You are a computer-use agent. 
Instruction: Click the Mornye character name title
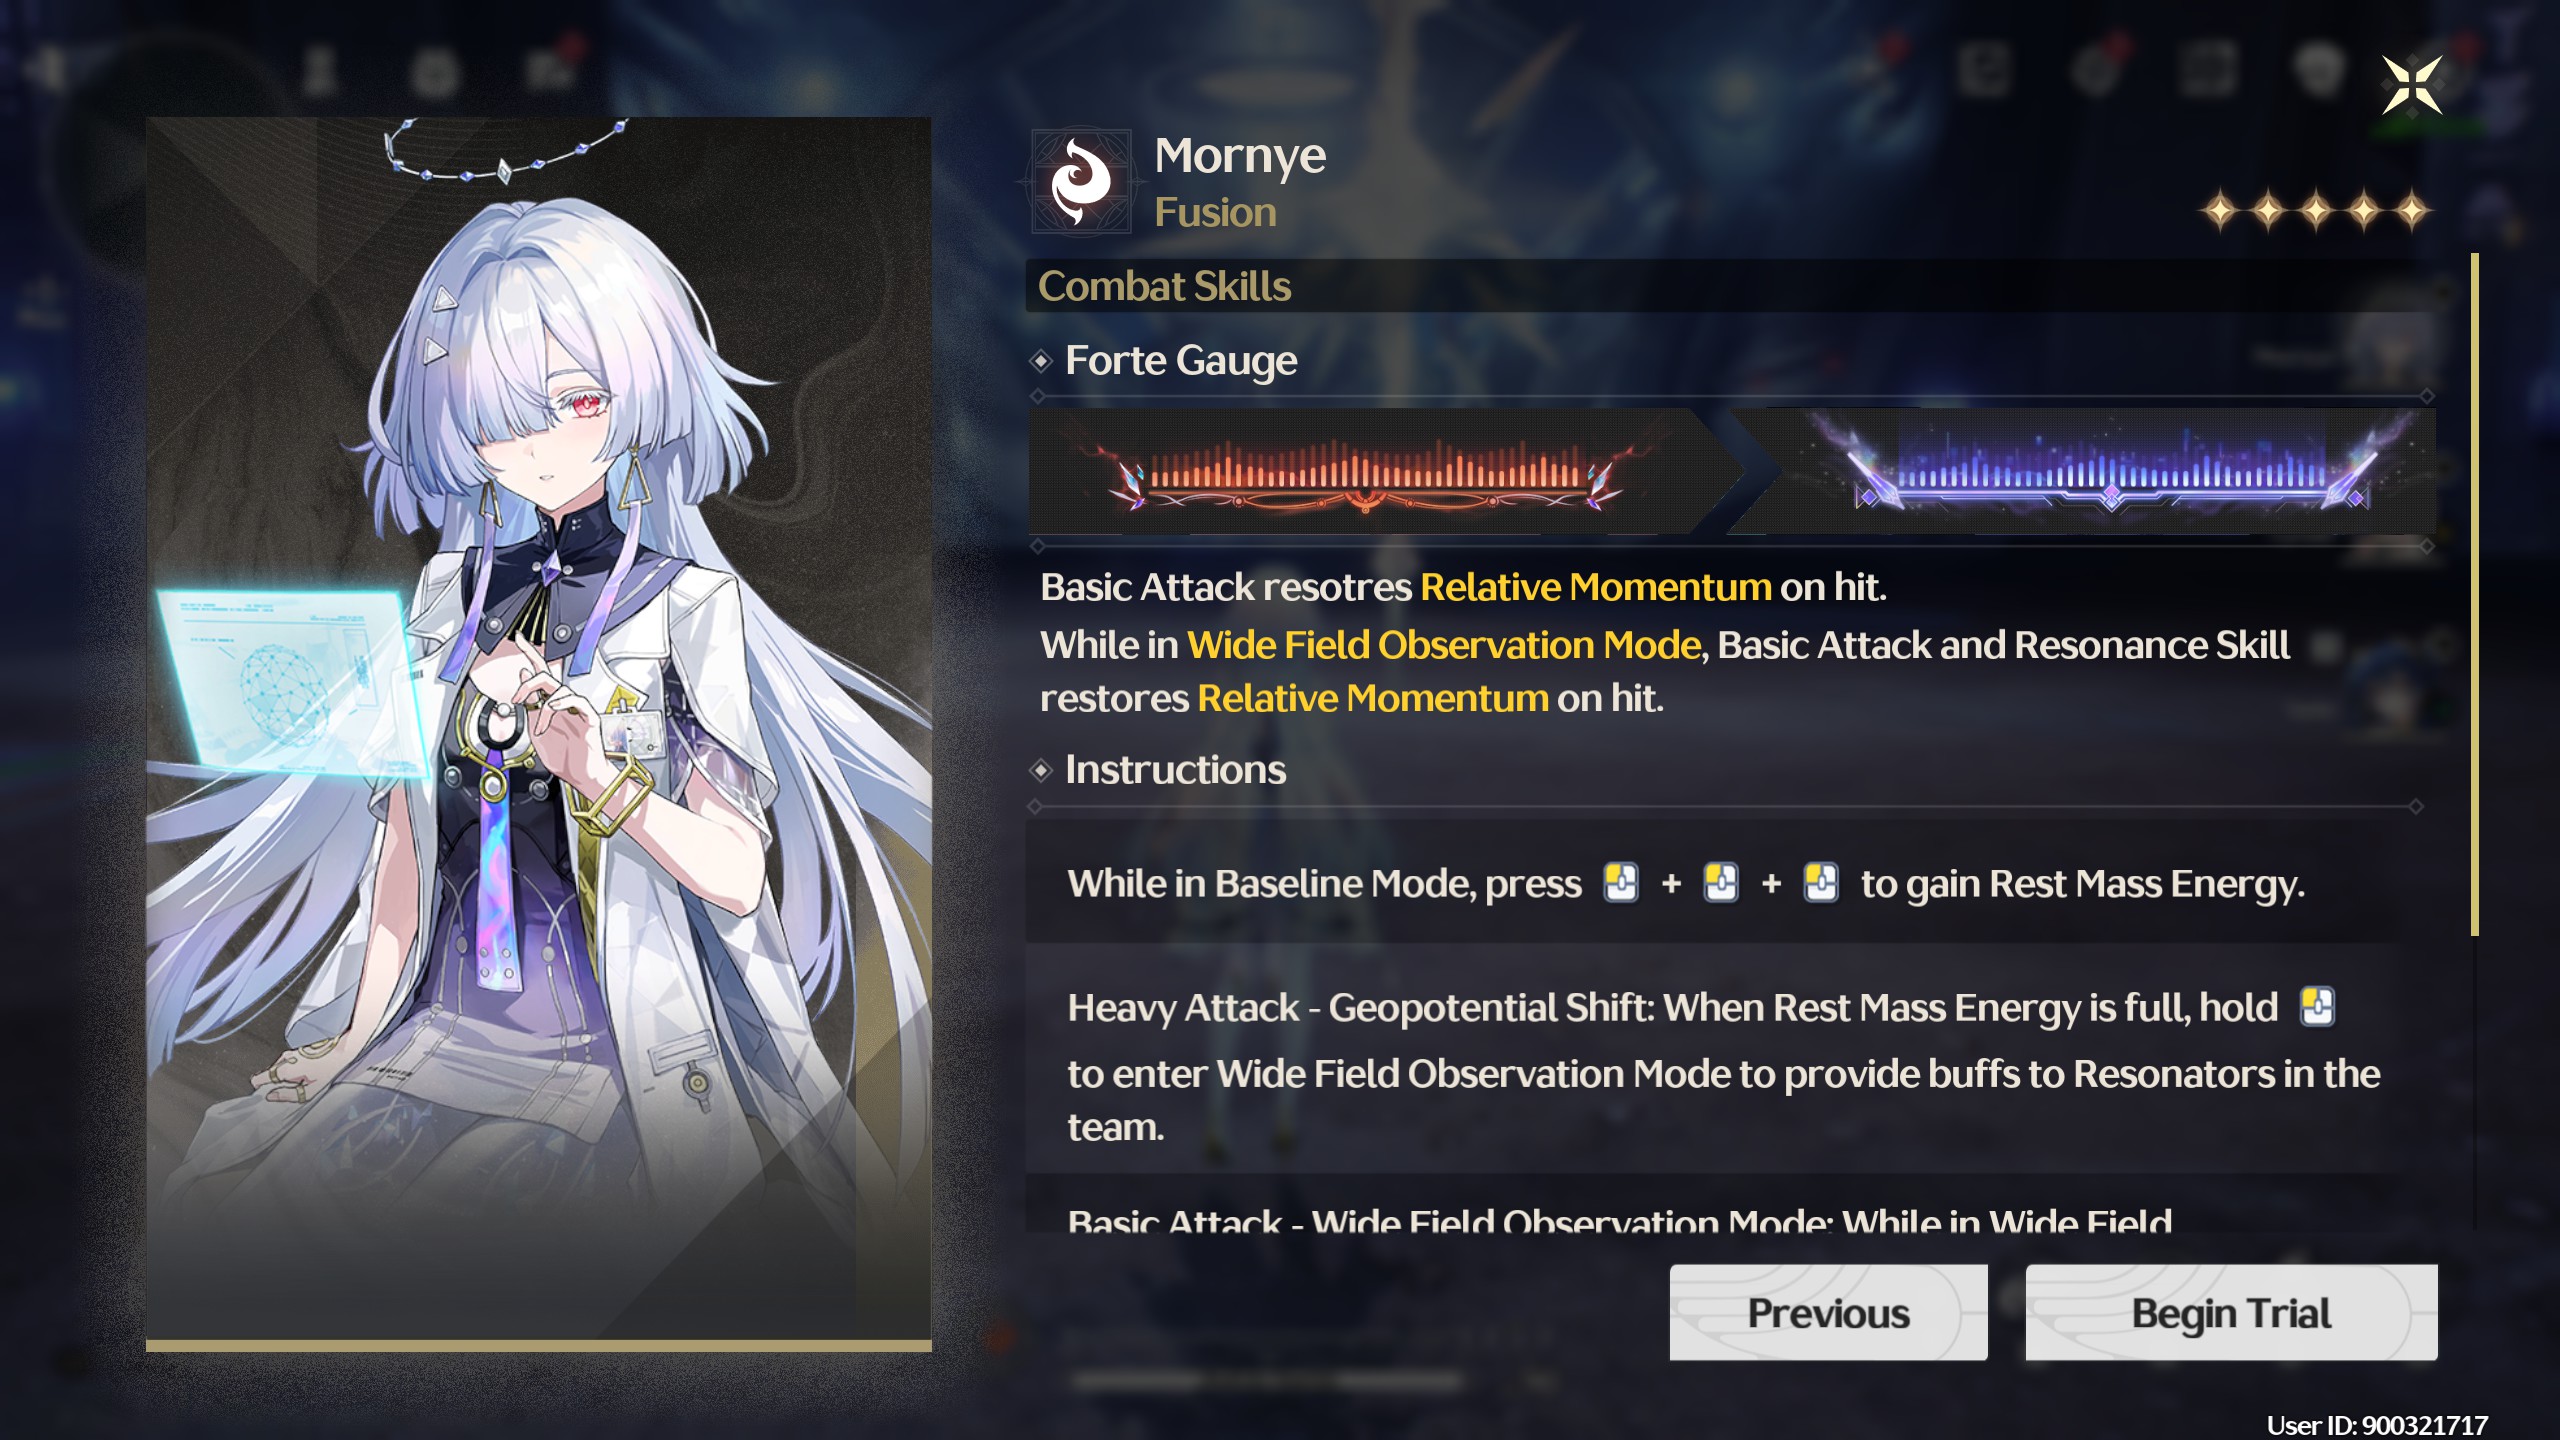[1240, 157]
